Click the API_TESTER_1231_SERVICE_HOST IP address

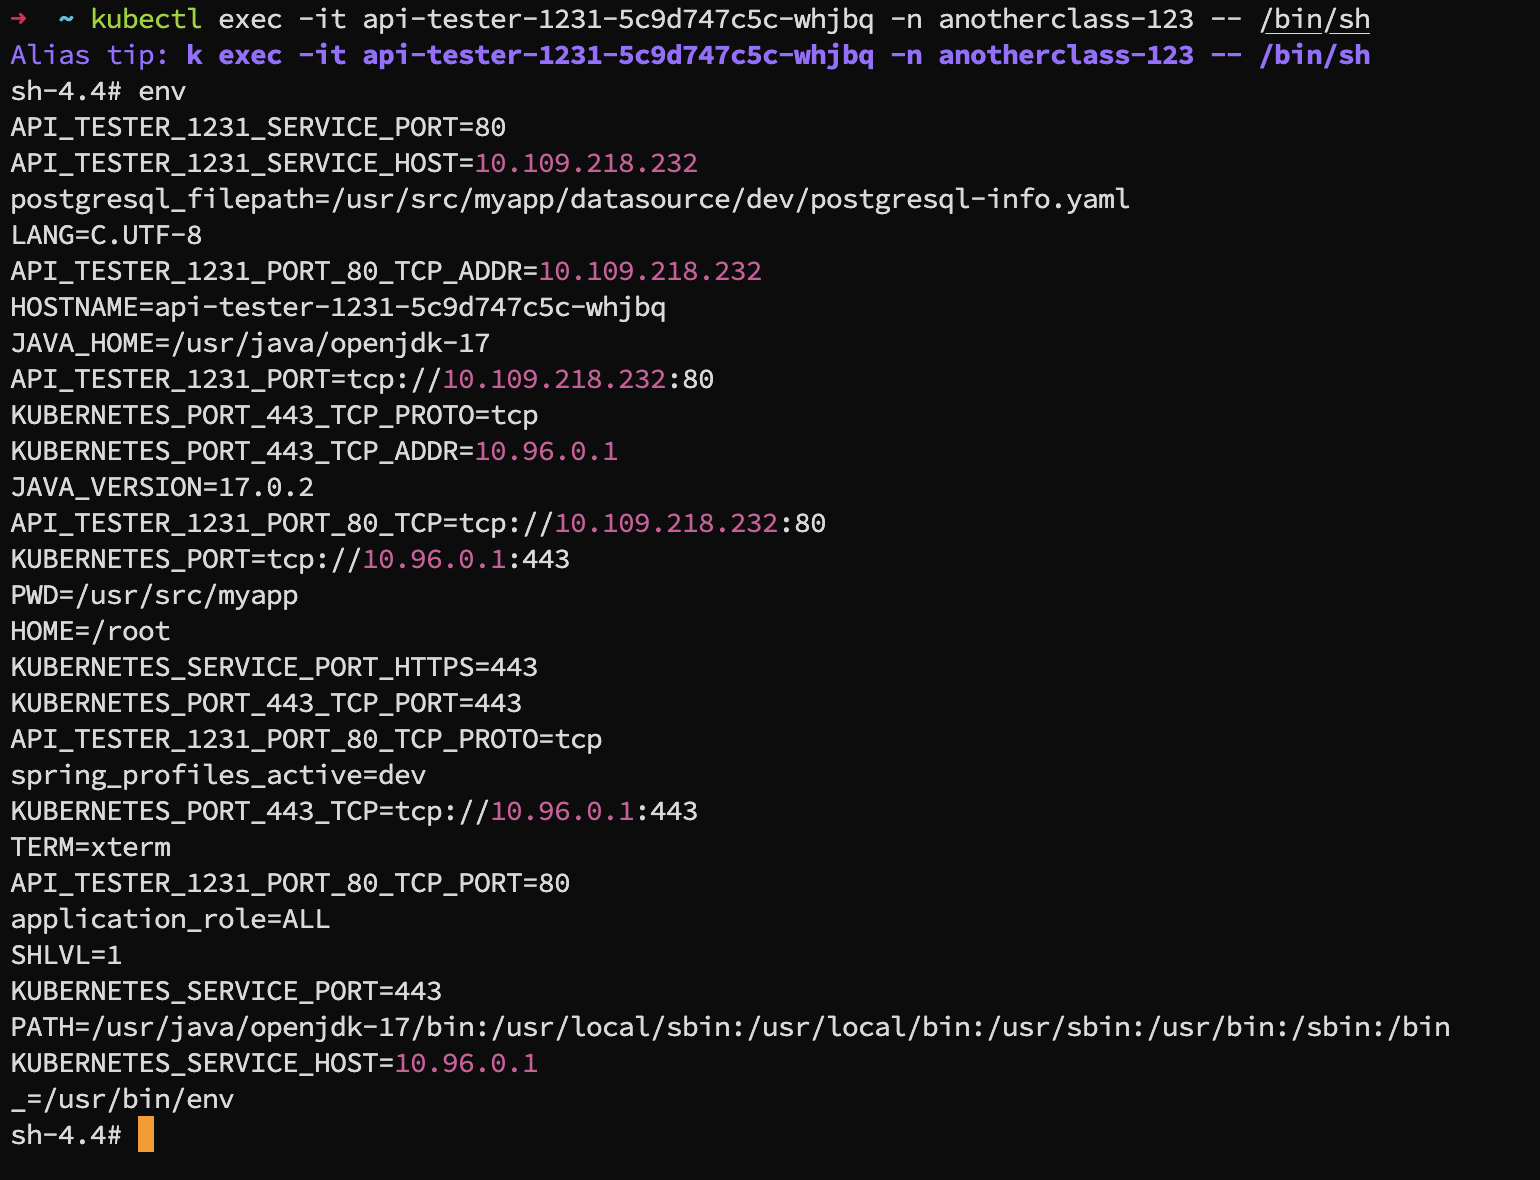click(x=586, y=163)
